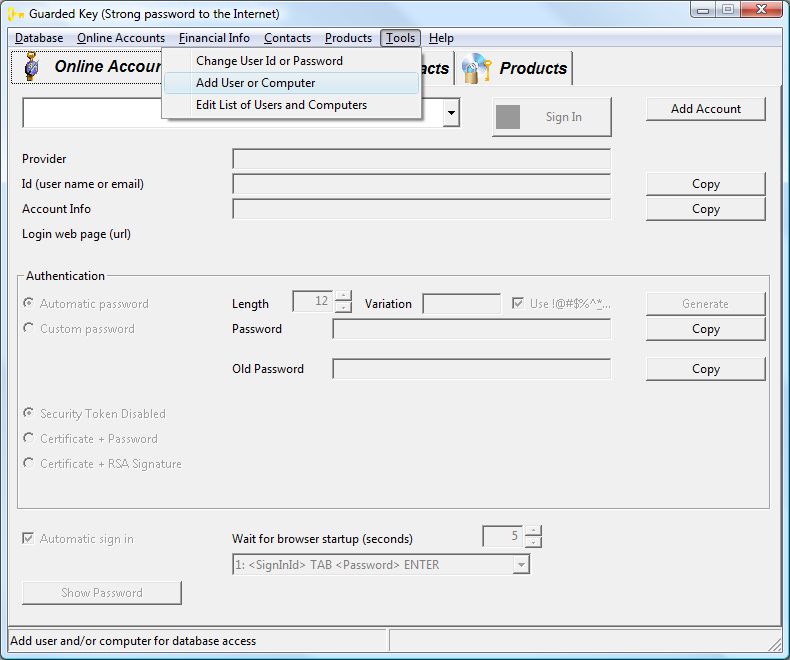Click the Provider input field
This screenshot has width=790, height=660.
pos(422,159)
